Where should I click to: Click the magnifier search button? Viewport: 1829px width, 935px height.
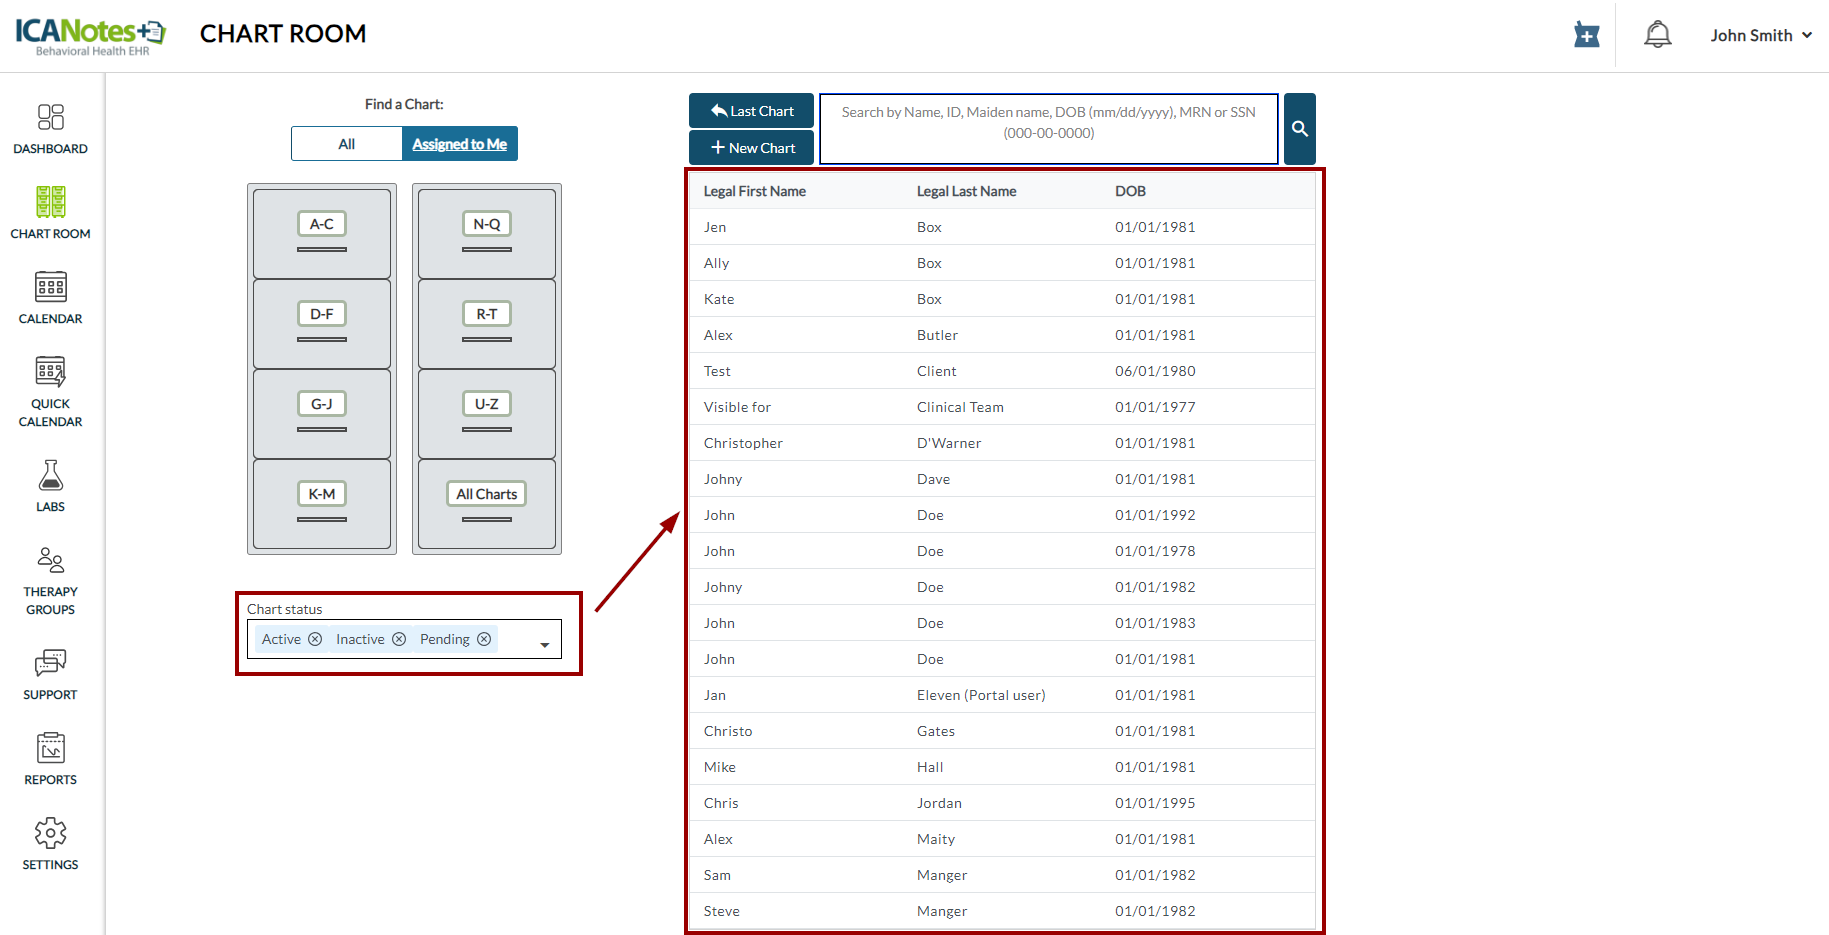click(1299, 129)
